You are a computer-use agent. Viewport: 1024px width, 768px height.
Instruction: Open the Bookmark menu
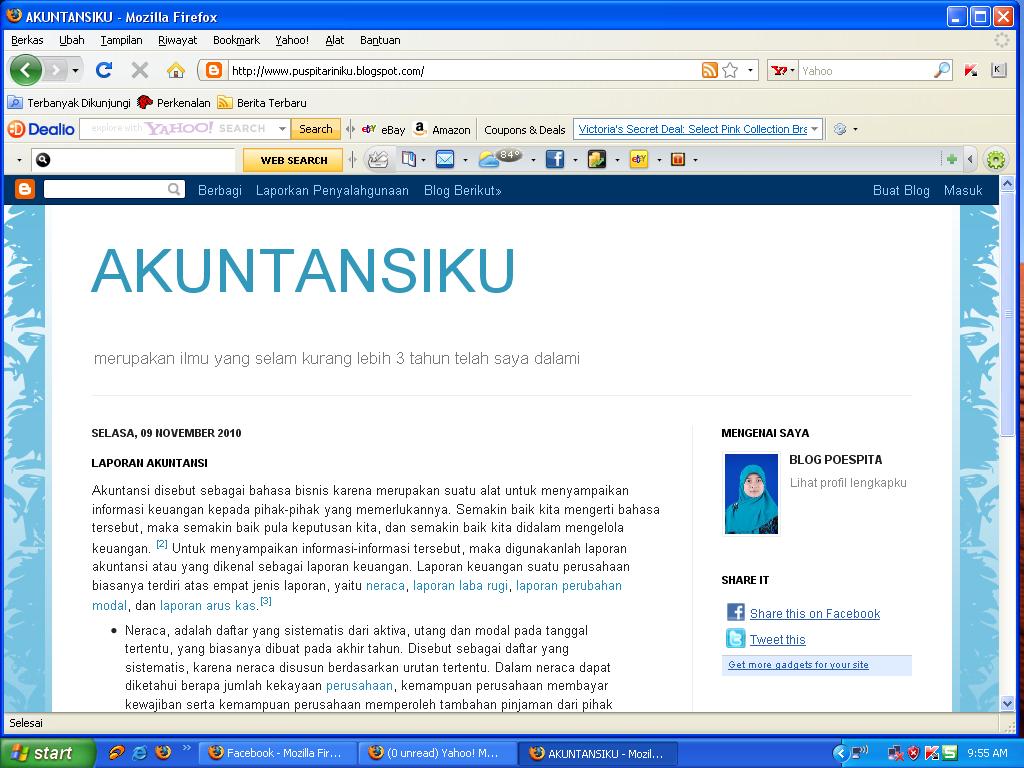coord(236,40)
